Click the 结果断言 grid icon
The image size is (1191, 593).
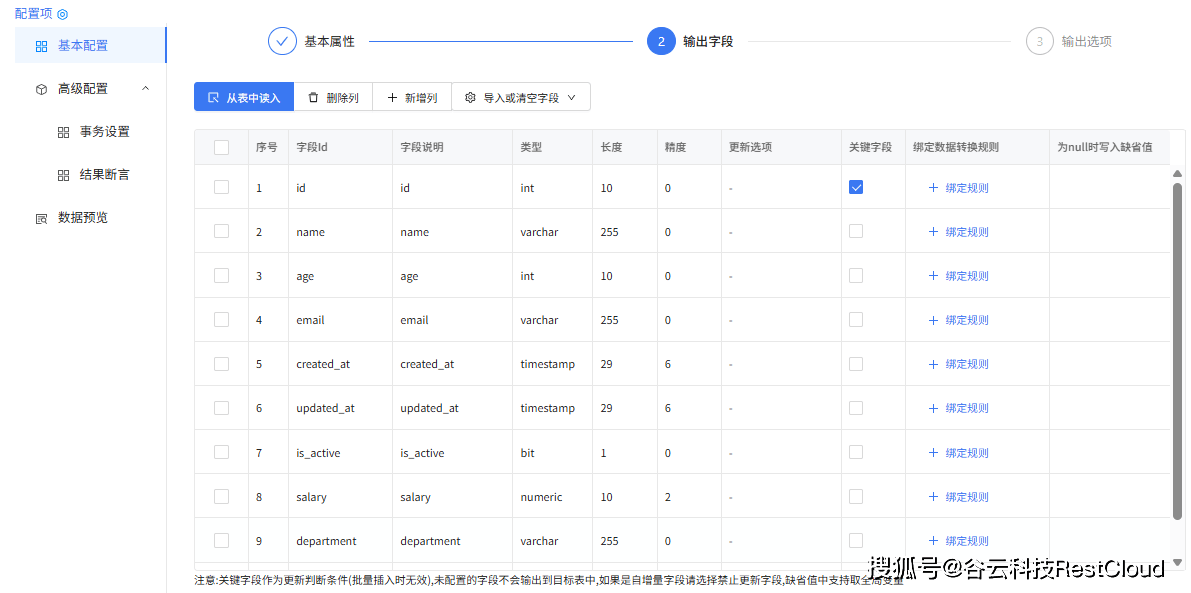pyautogui.click(x=63, y=175)
